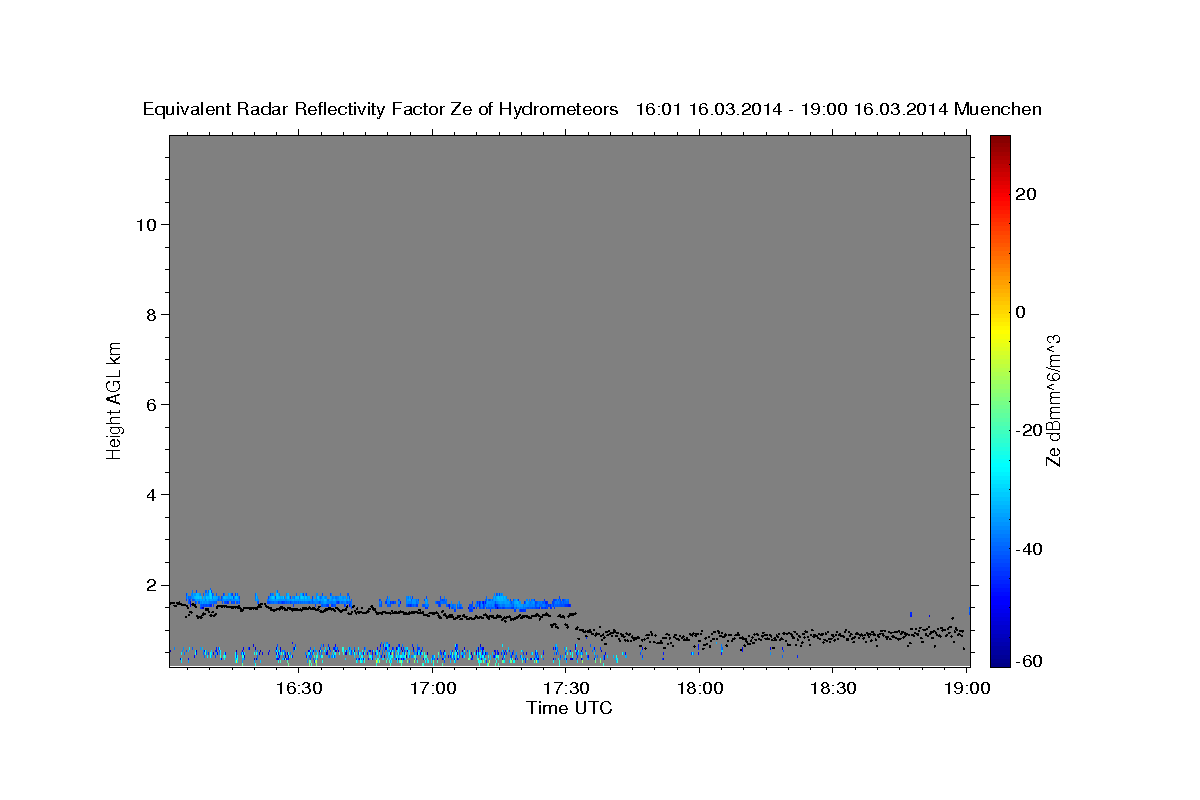
Task: Click the 18:00 time tick label
Action: pos(700,688)
